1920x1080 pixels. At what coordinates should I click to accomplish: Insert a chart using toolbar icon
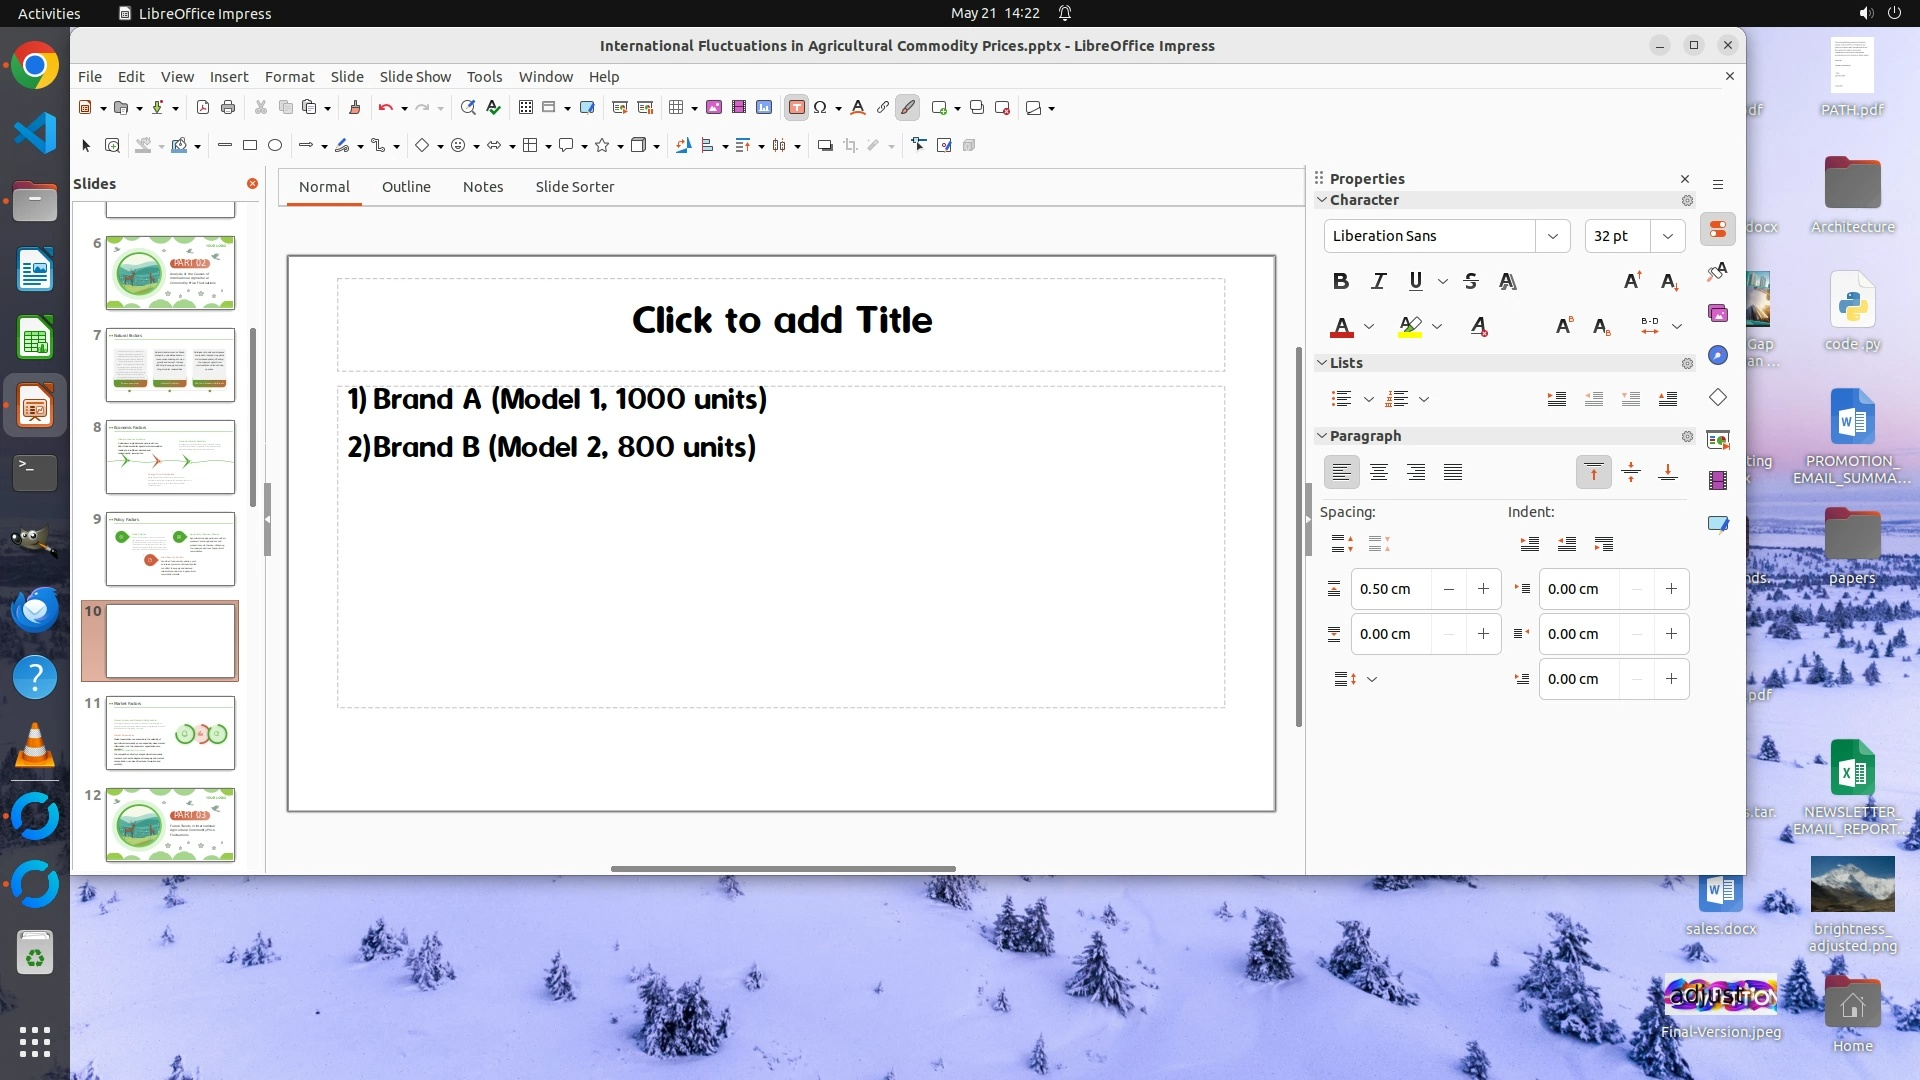(764, 108)
